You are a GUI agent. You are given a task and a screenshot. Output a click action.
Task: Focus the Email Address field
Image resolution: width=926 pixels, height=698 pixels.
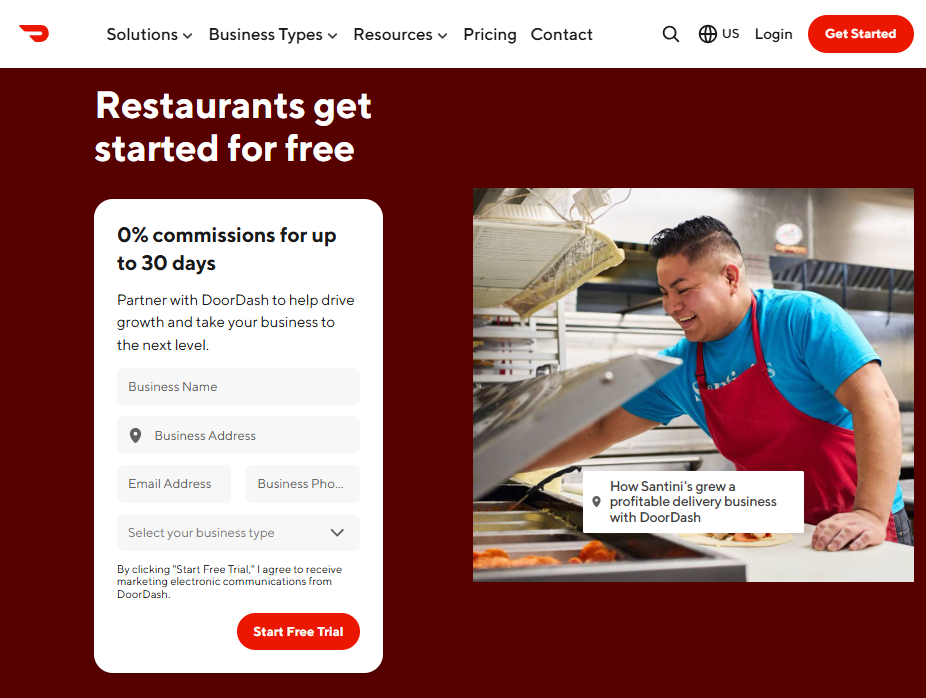pos(174,484)
